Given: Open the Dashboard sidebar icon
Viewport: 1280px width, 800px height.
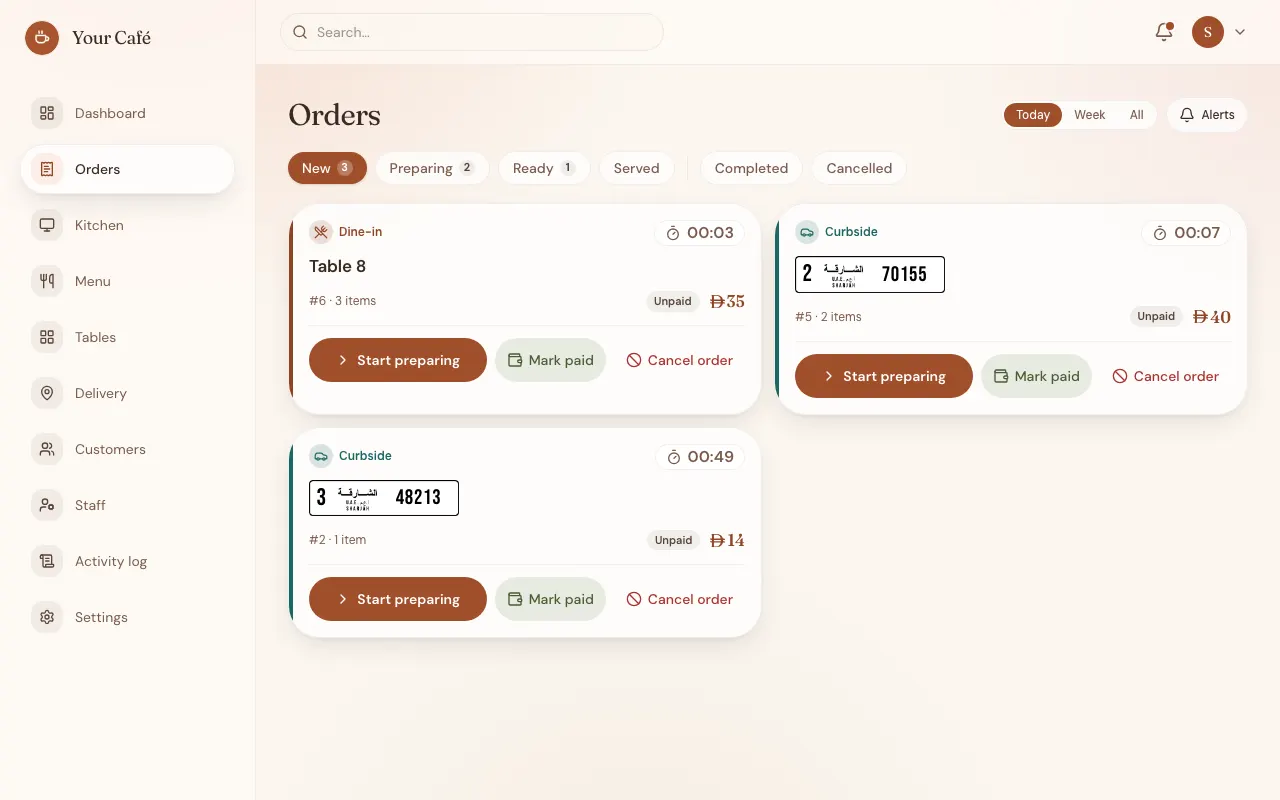Looking at the screenshot, I should (47, 113).
